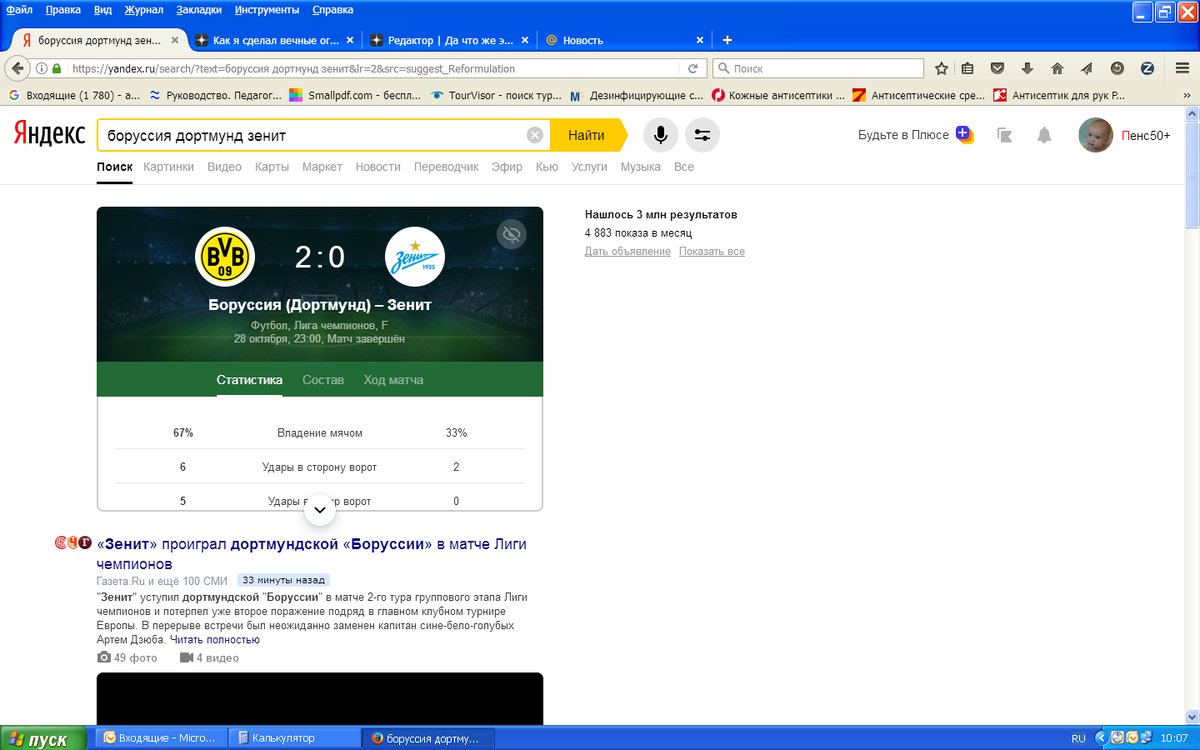The height and width of the screenshot is (750, 1200).
Task: Click the Borussia Dortmund BVB logo
Action: (x=225, y=257)
